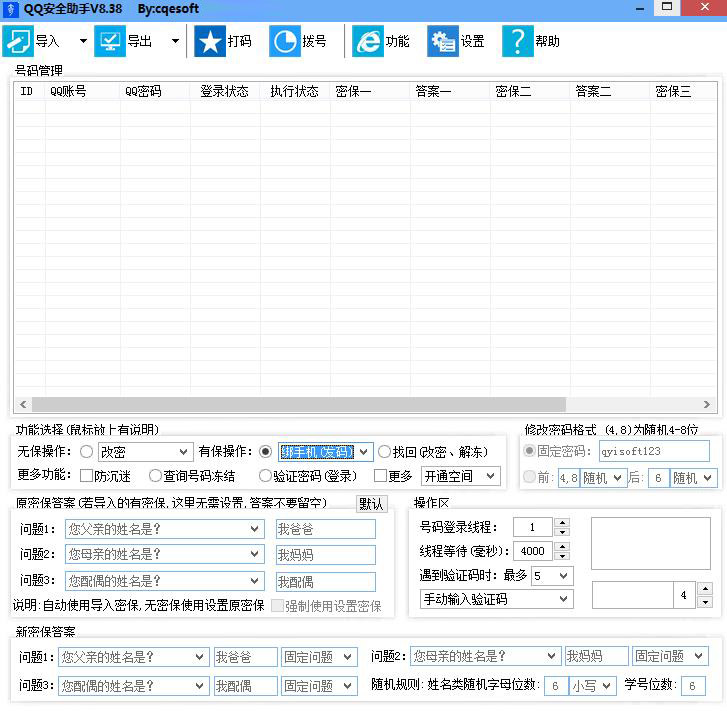Click the QQ账号 column header
The image size is (727, 711).
[83, 91]
